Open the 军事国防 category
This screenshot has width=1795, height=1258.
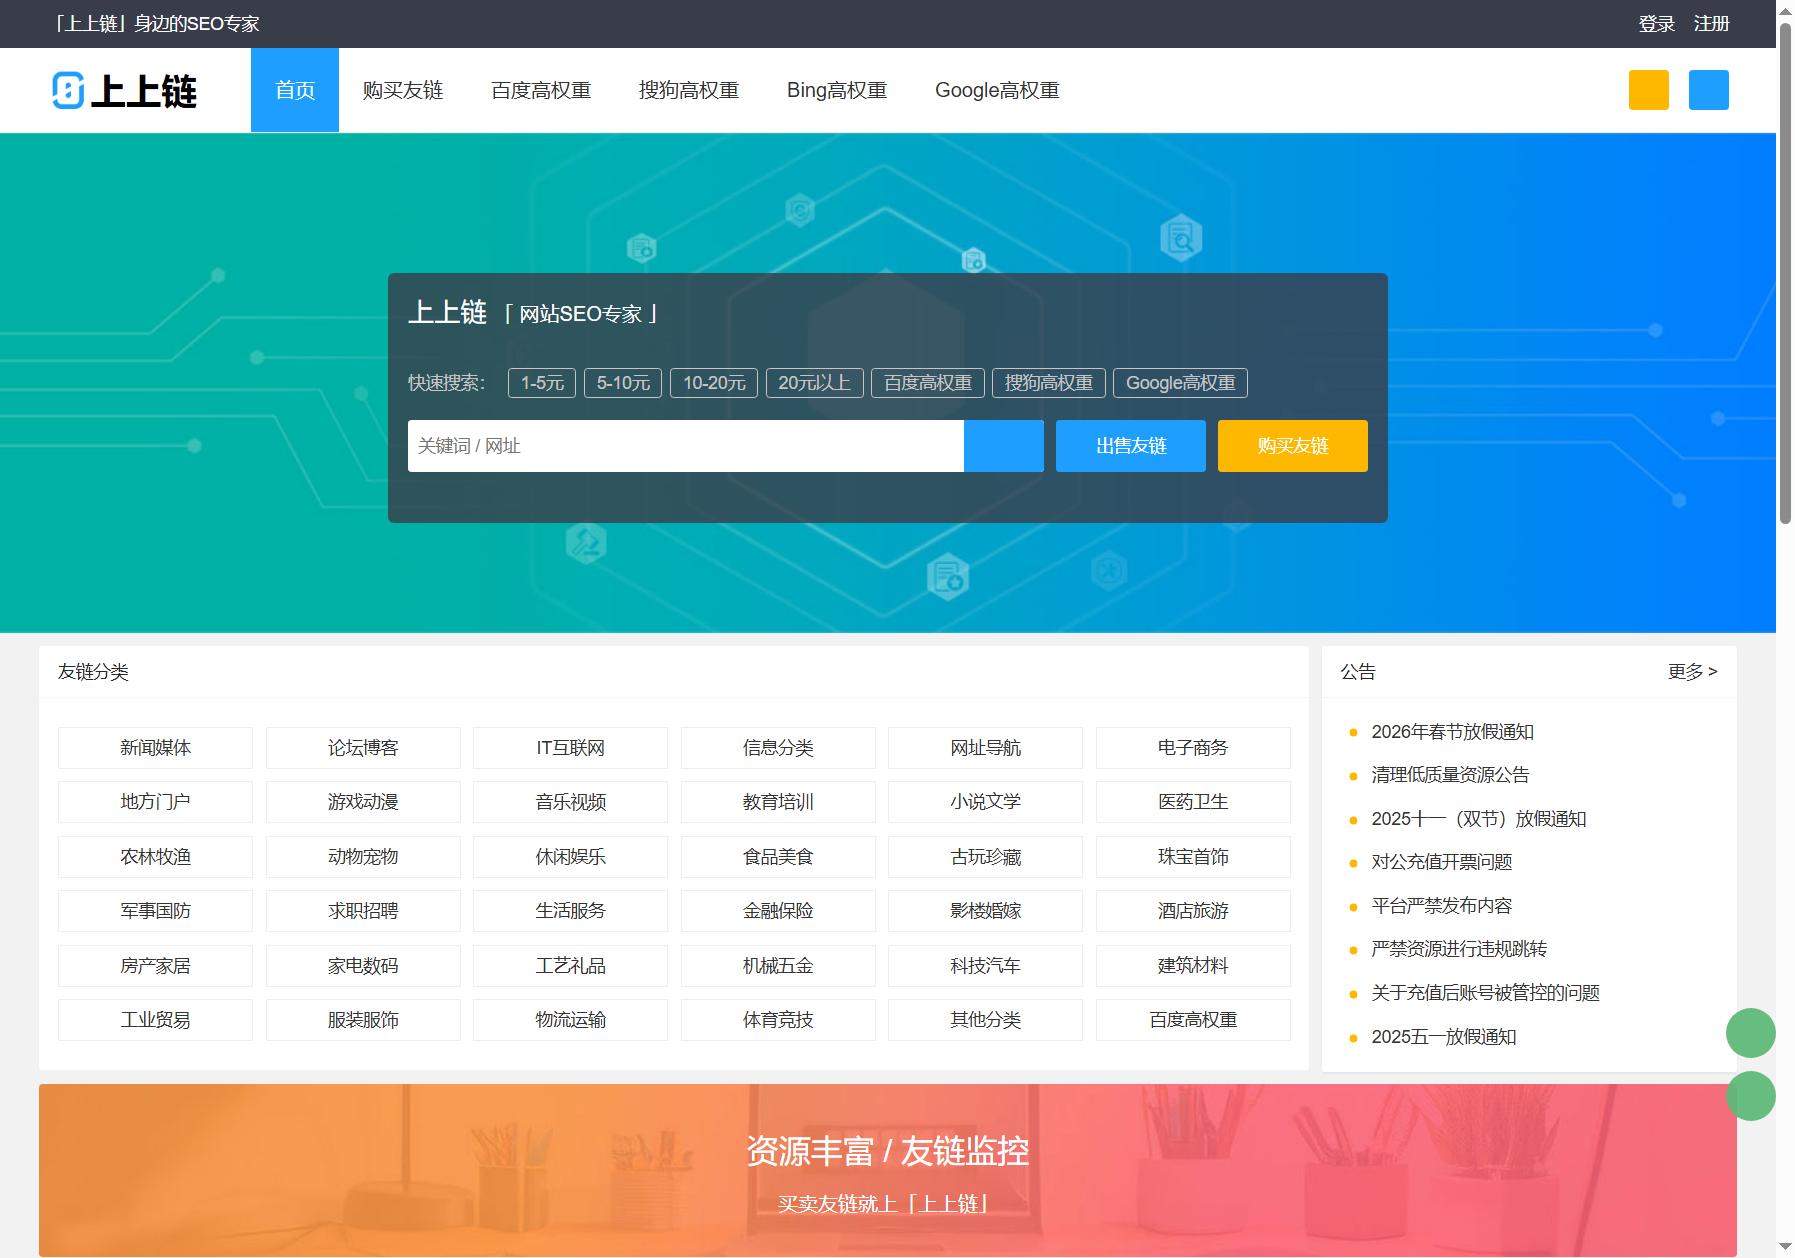(x=155, y=911)
